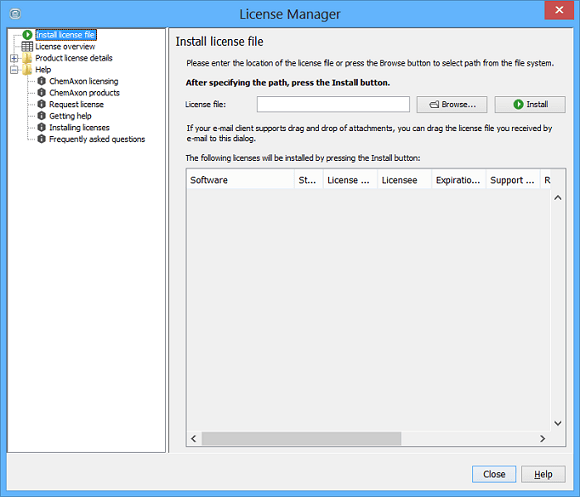Click the table's scroll down arrow
This screenshot has height=497, width=580.
click(x=558, y=423)
